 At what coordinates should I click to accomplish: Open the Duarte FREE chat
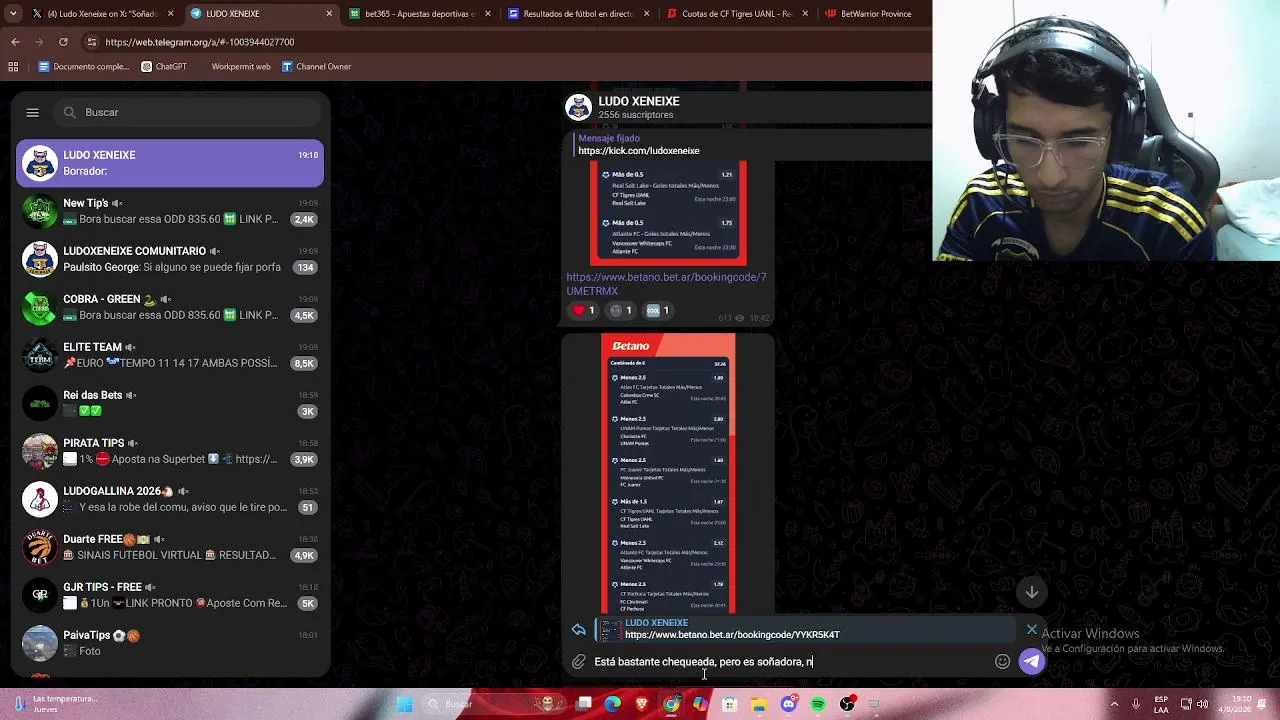(x=170, y=547)
